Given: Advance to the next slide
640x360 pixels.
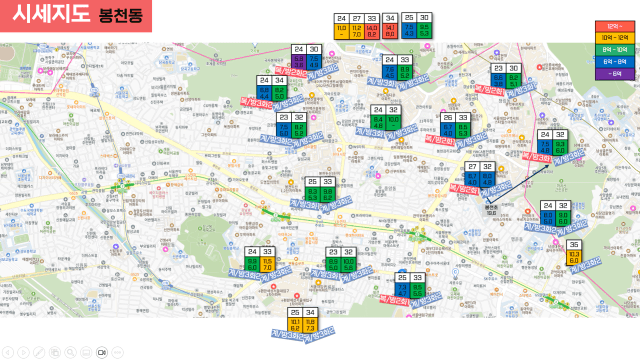Looking at the screenshot, I should point(24,352).
